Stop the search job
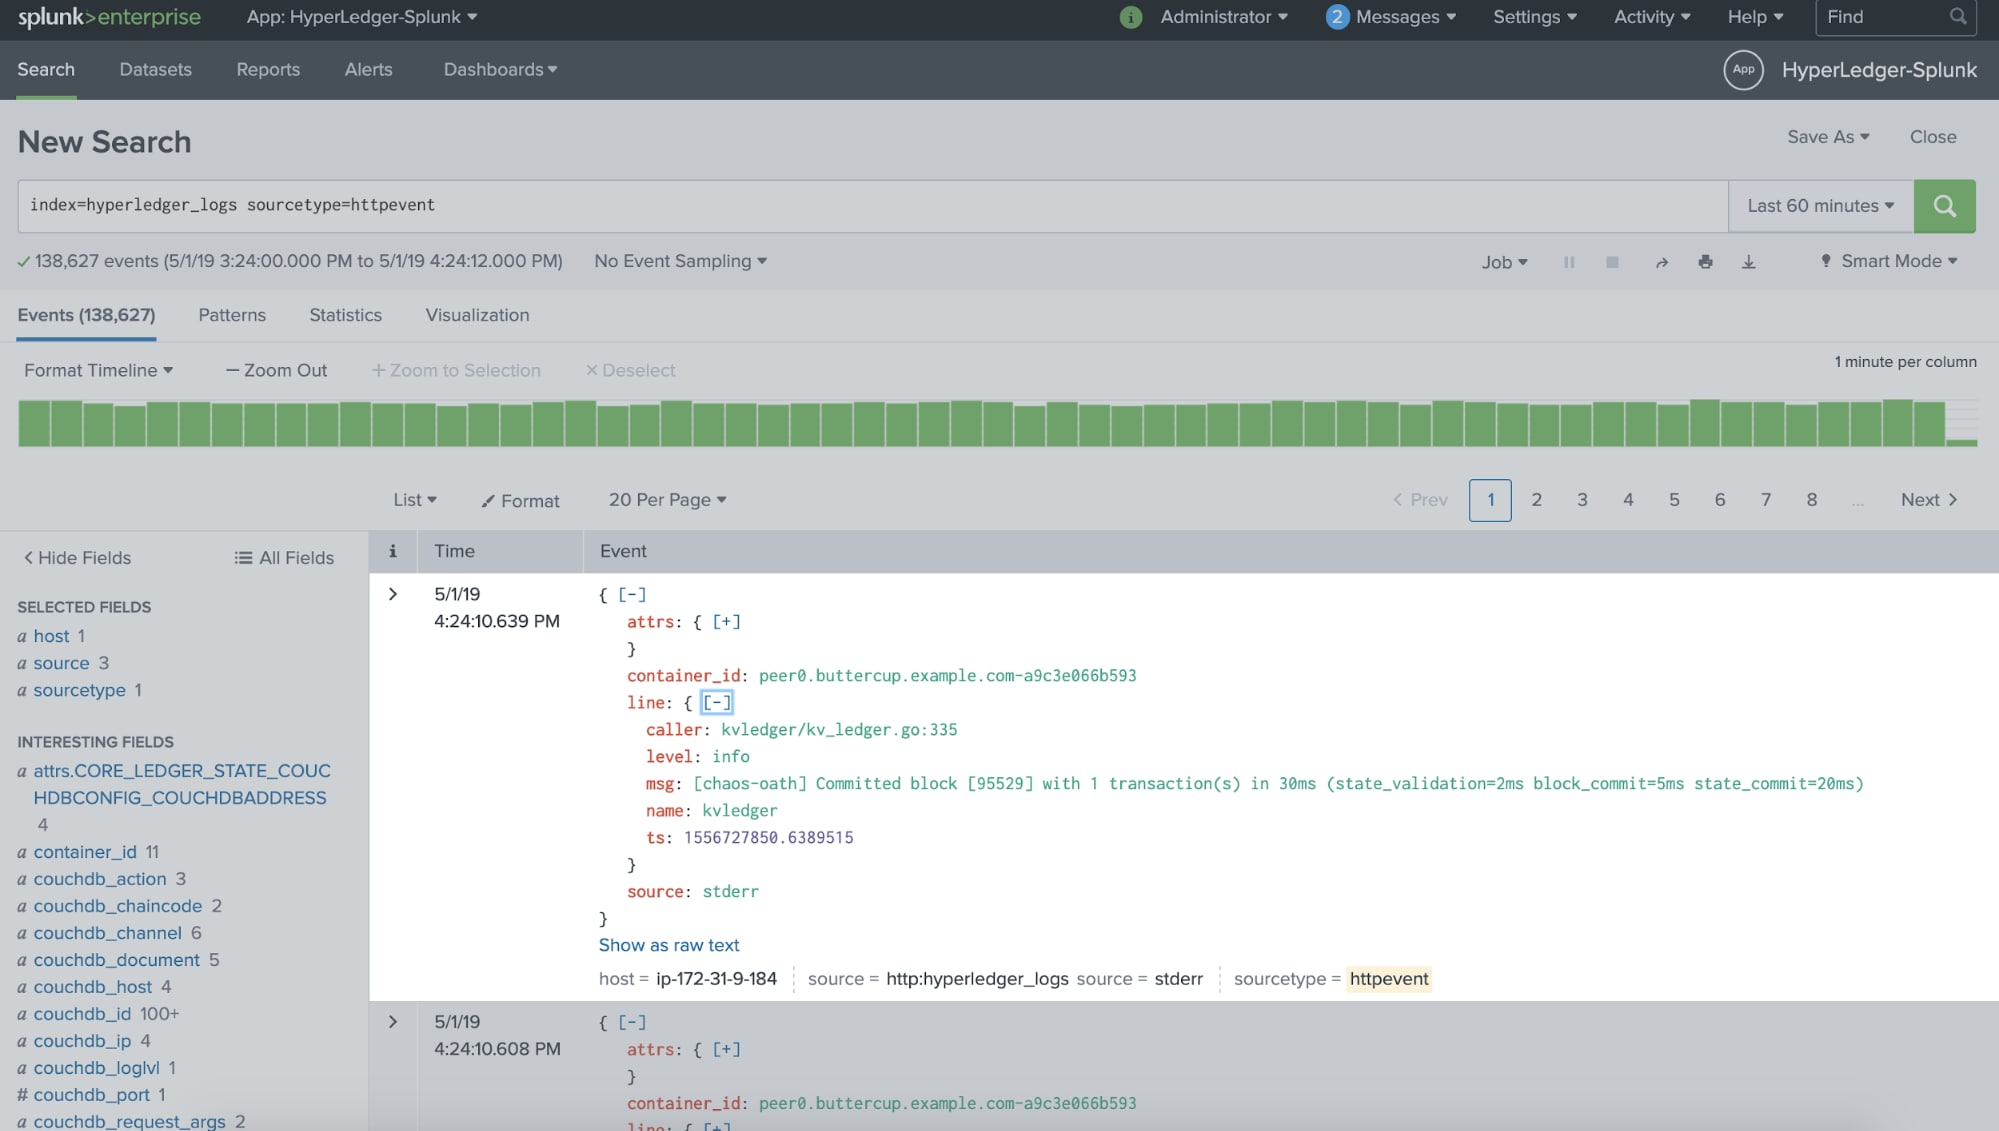1999x1131 pixels. (x=1612, y=262)
